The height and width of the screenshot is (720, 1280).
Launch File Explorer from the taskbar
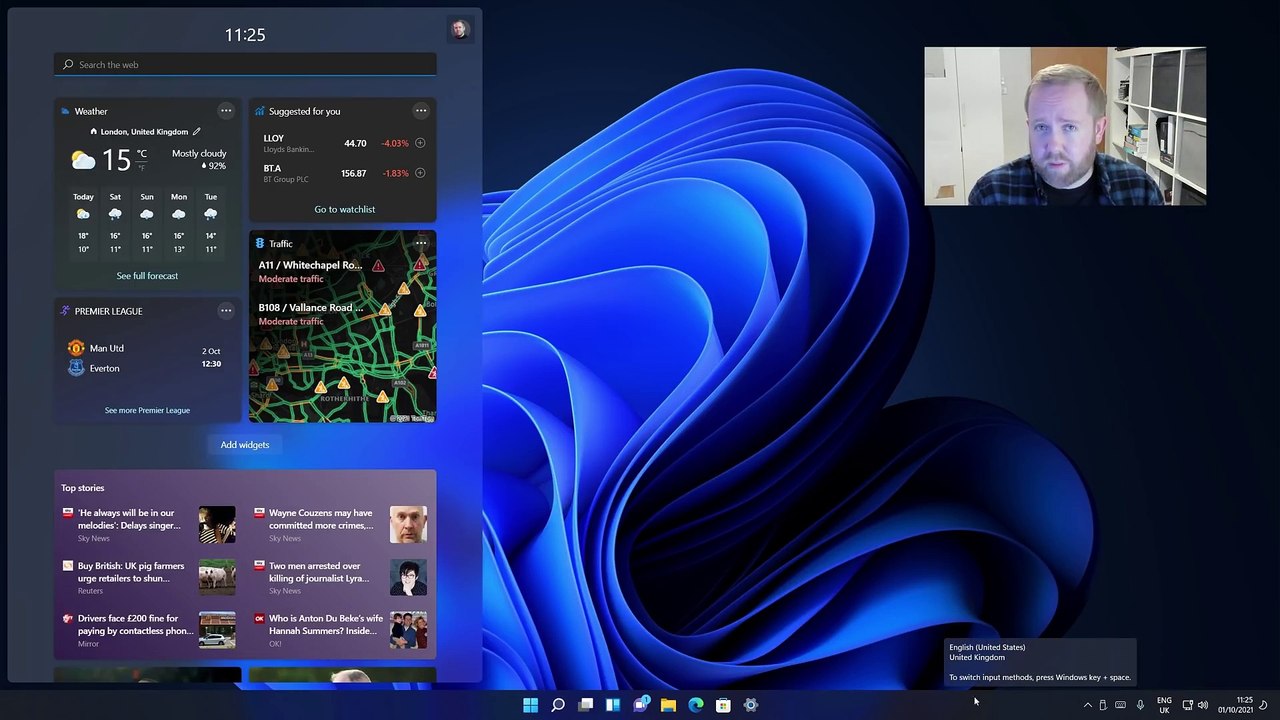(x=668, y=705)
